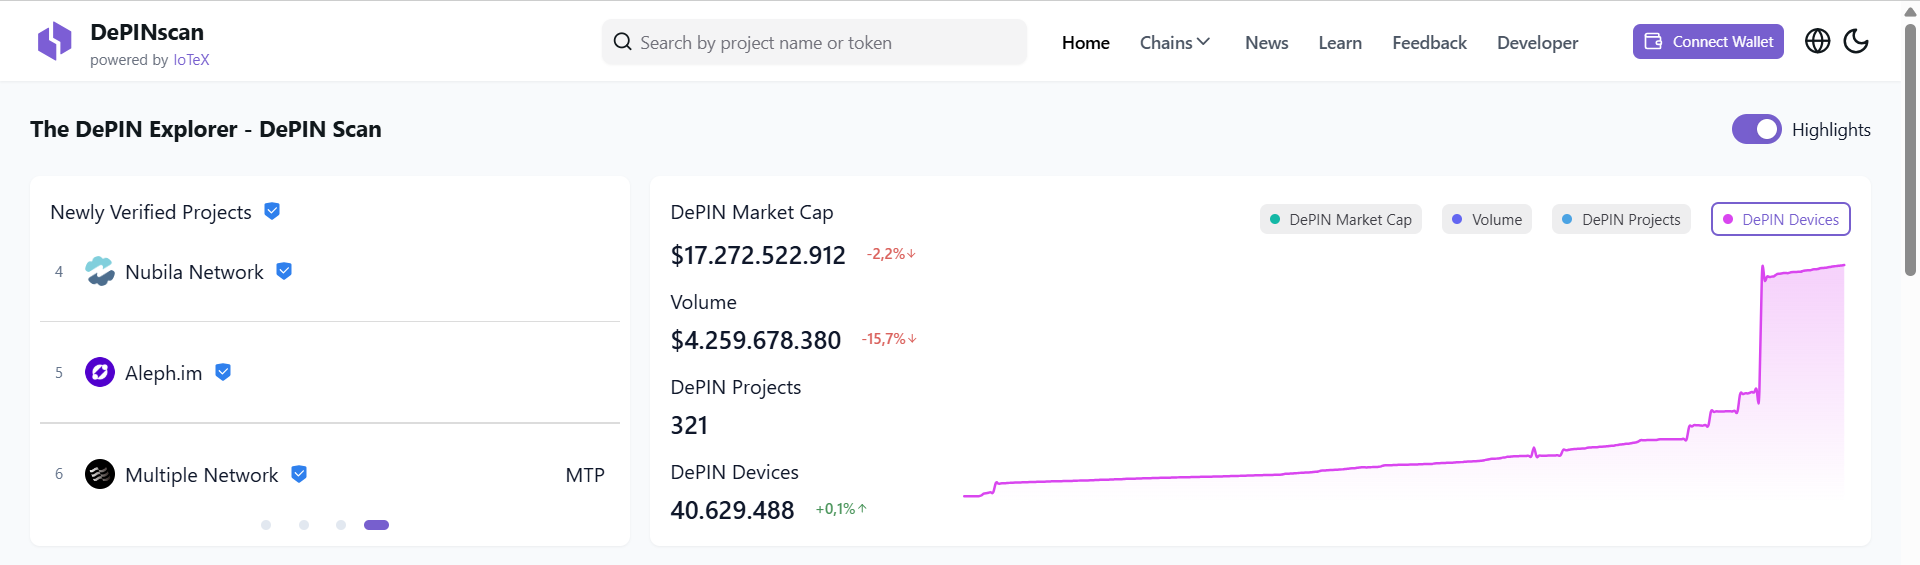1920x565 pixels.
Task: Click the -2,2% change indicator
Action: coord(891,254)
